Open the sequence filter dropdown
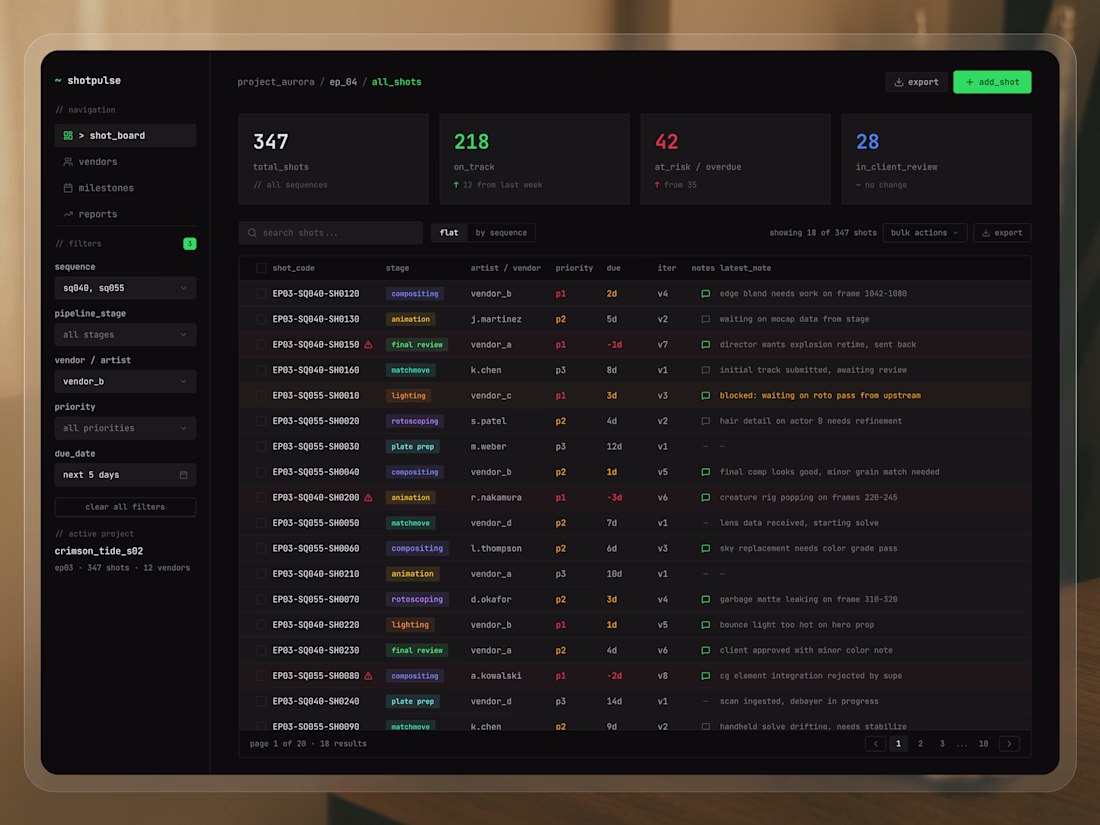Viewport: 1100px width, 825px height. (125, 288)
